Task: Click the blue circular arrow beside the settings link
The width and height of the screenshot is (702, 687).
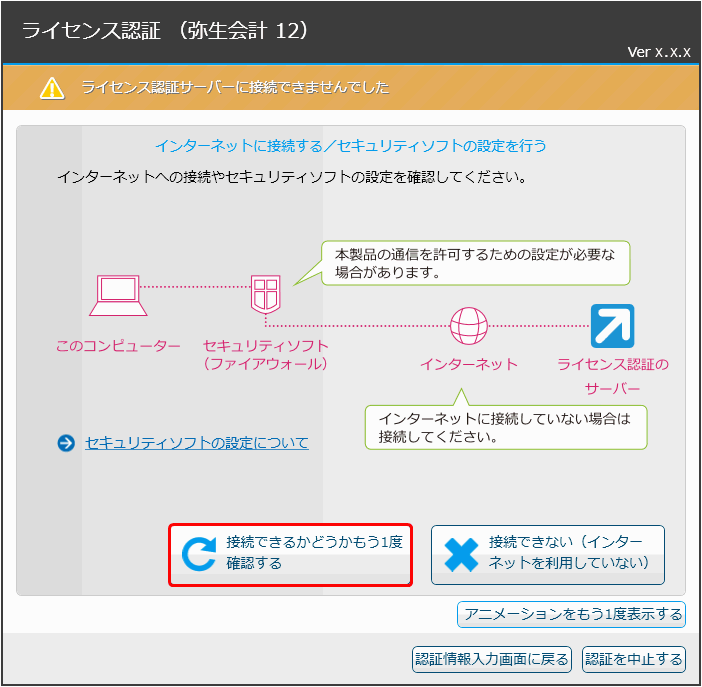Action: click(67, 443)
